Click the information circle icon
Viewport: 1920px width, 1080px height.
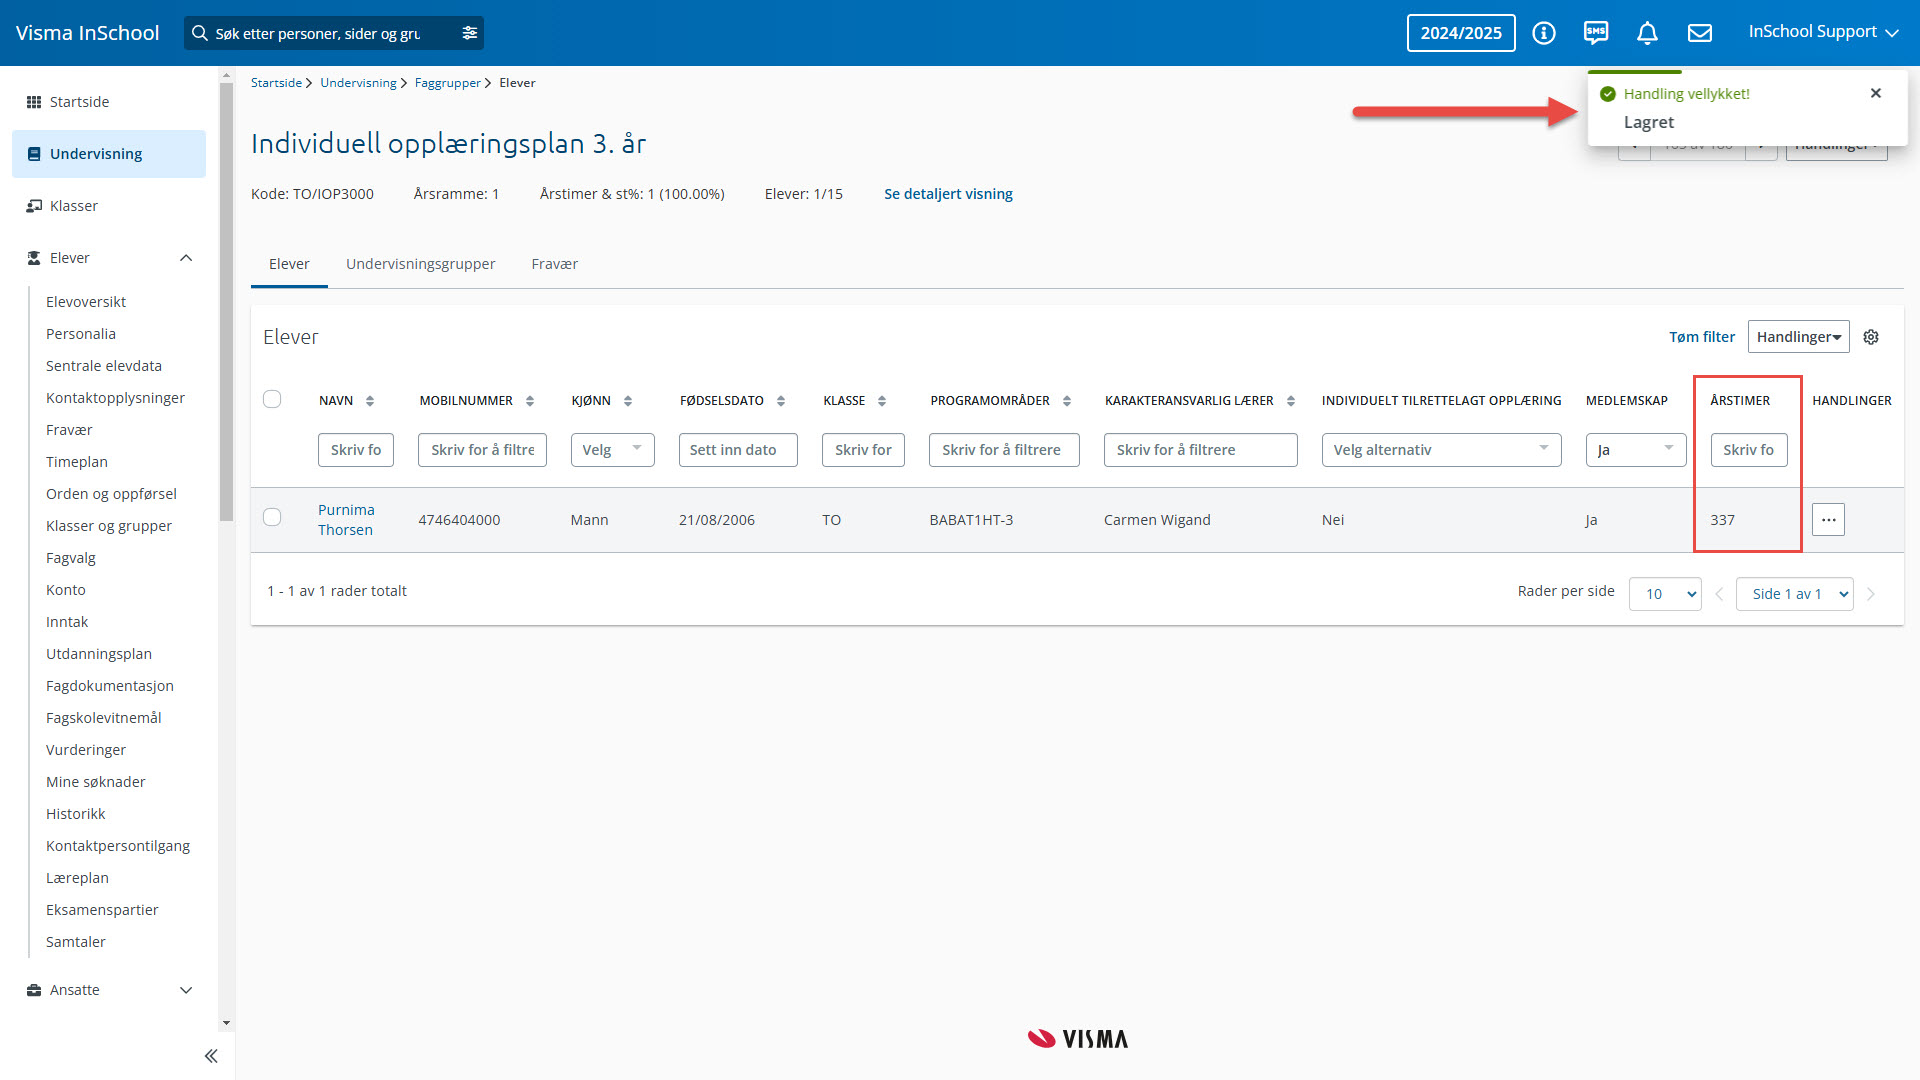(x=1544, y=33)
